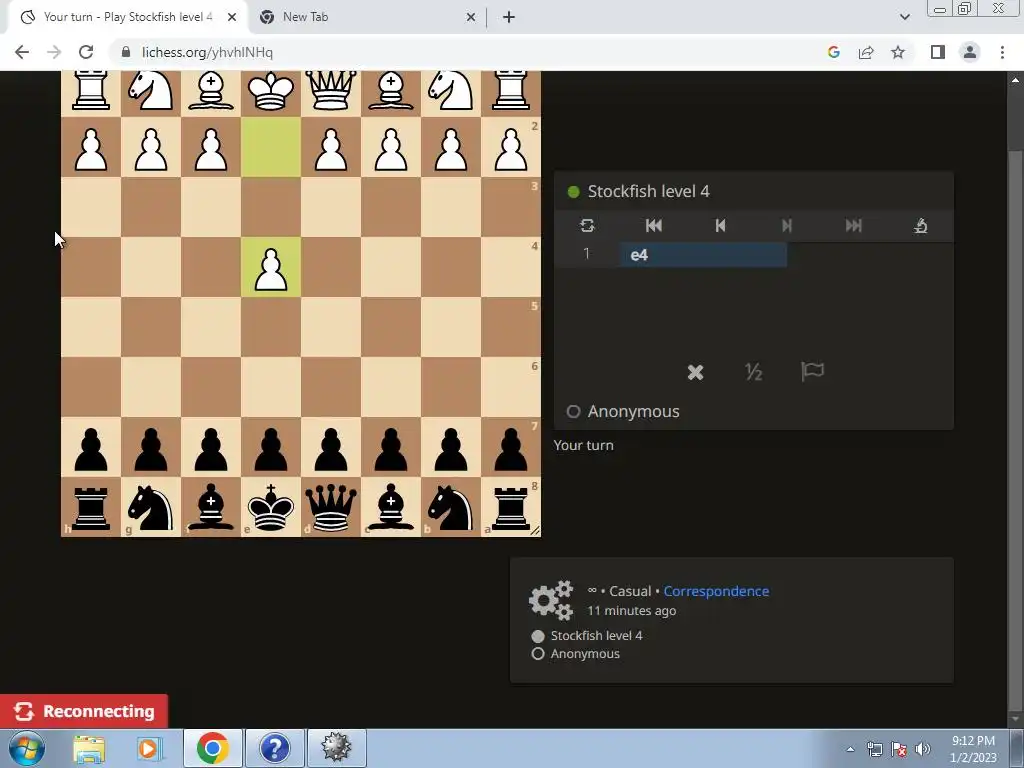Step back to the previous move

point(720,226)
